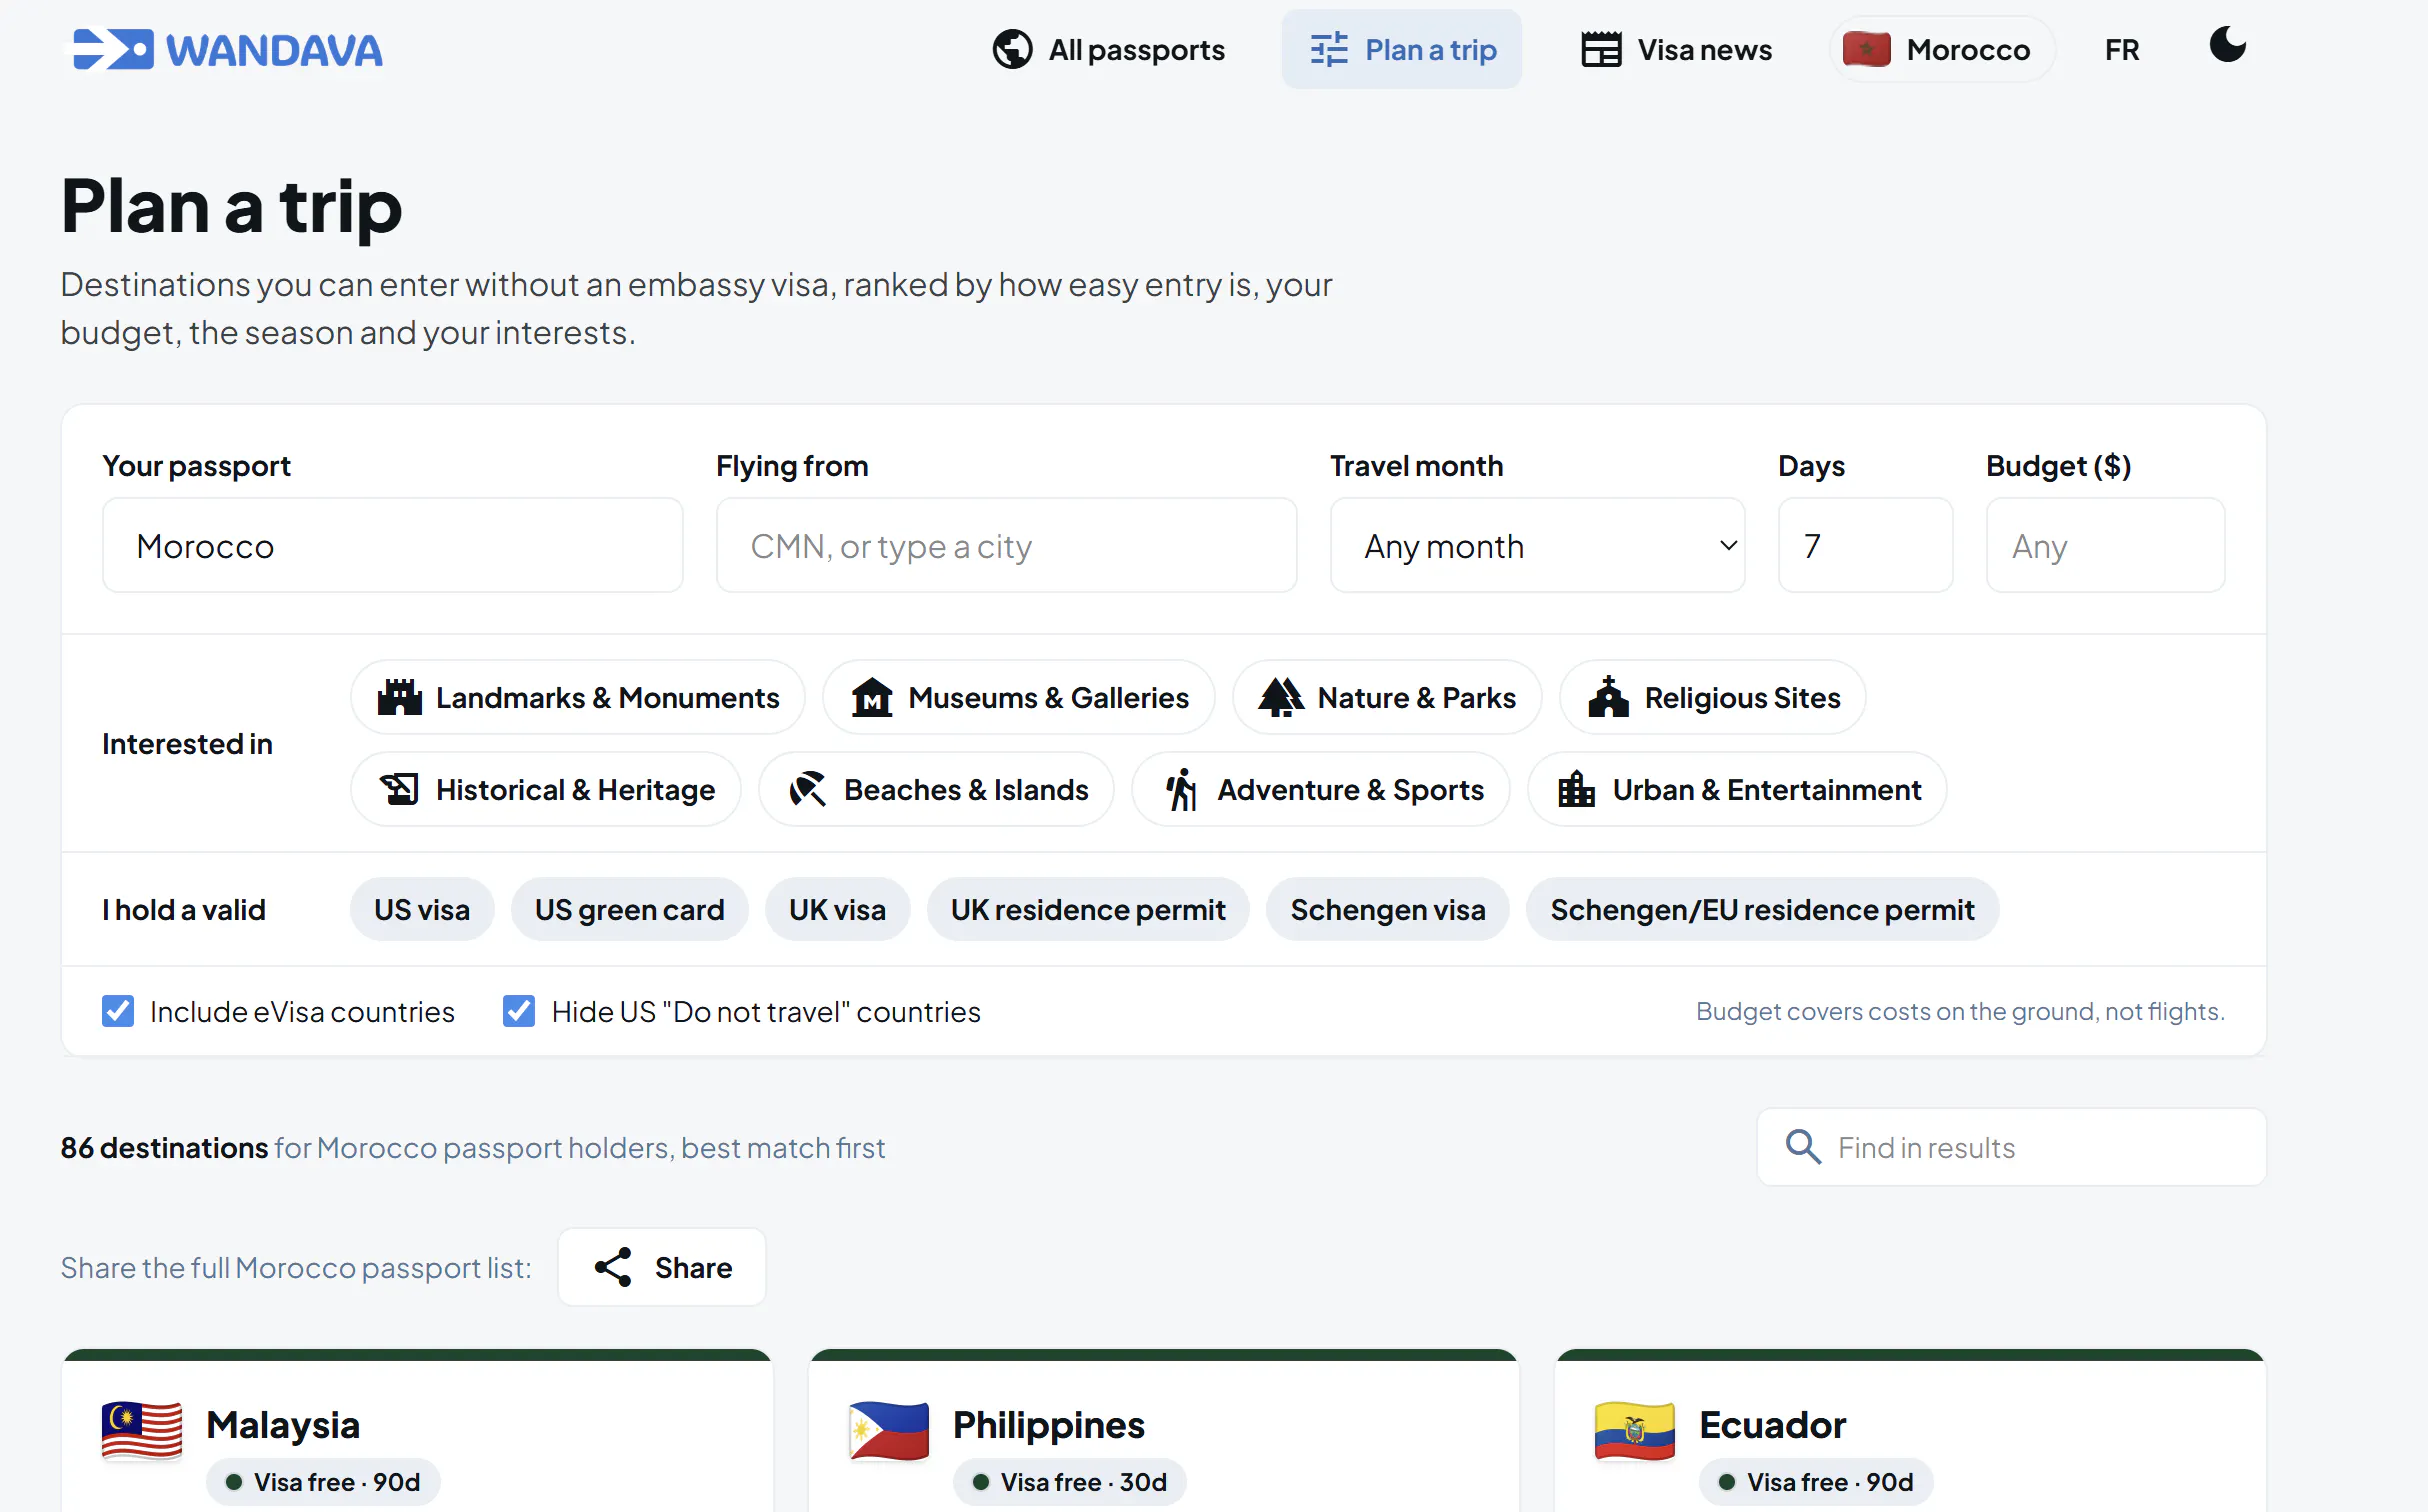
Task: Click the Historical & Heritage scroll icon
Action: click(399, 790)
